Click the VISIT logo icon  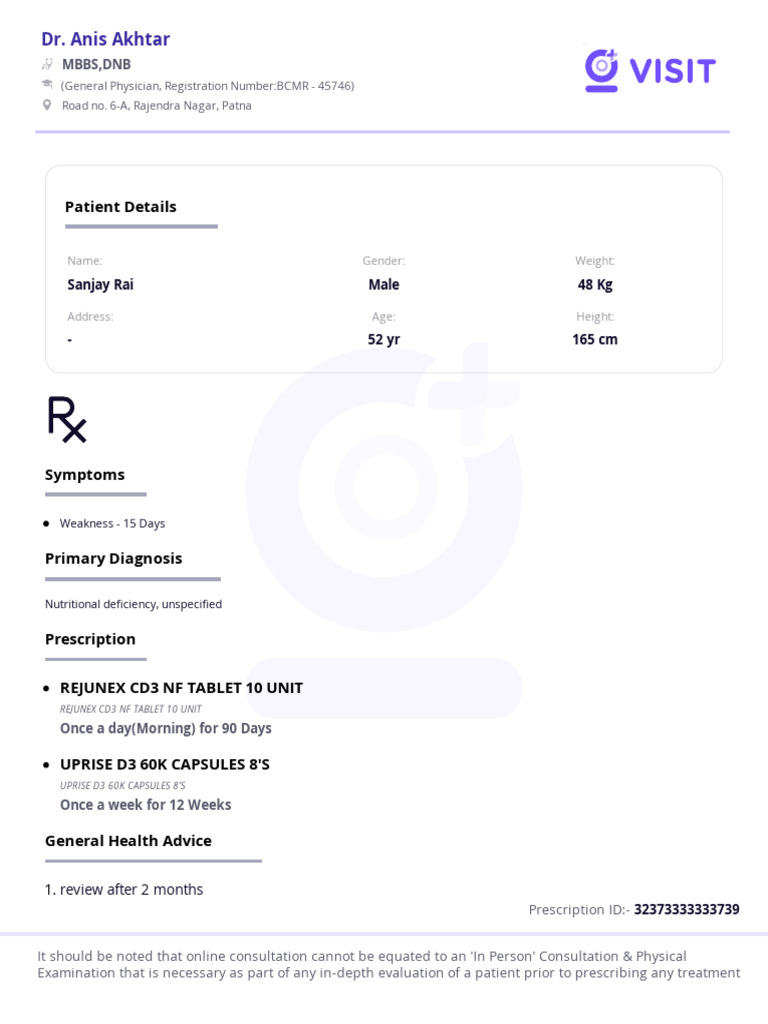[x=601, y=70]
